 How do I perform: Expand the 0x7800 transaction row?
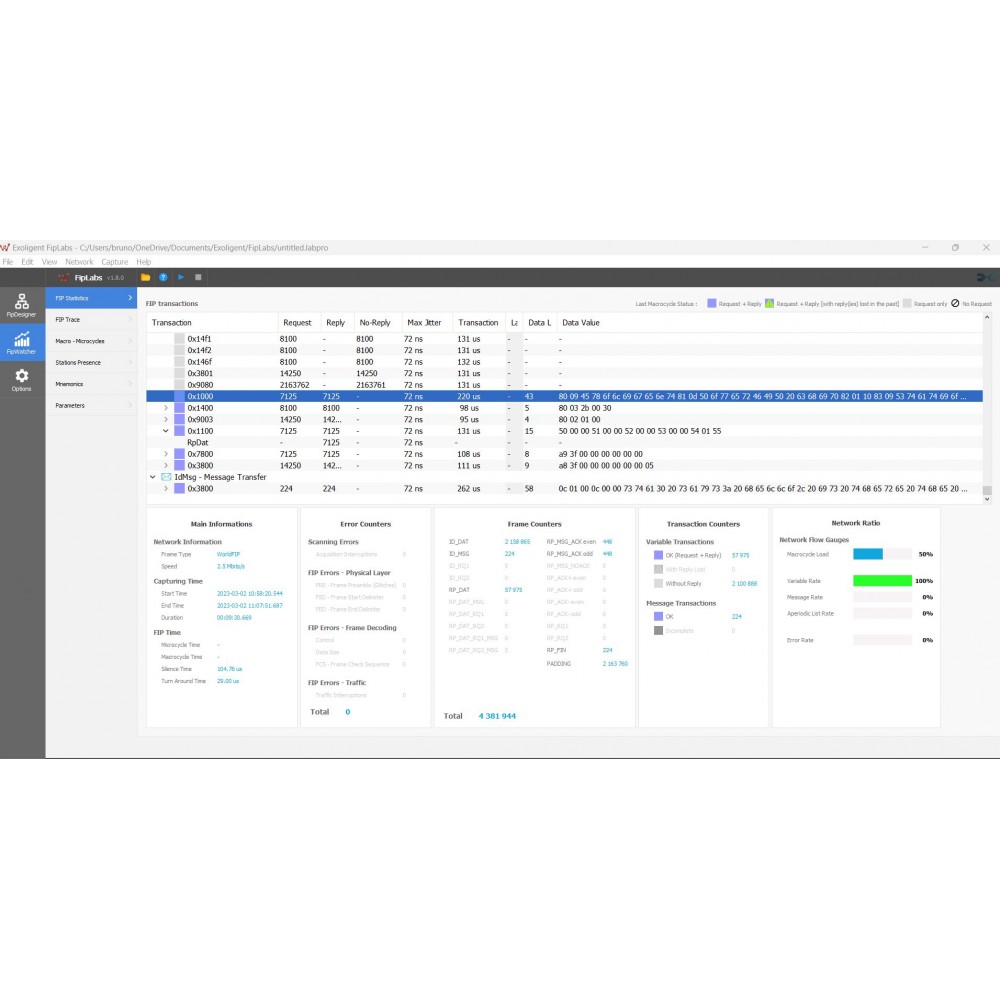[x=166, y=454]
